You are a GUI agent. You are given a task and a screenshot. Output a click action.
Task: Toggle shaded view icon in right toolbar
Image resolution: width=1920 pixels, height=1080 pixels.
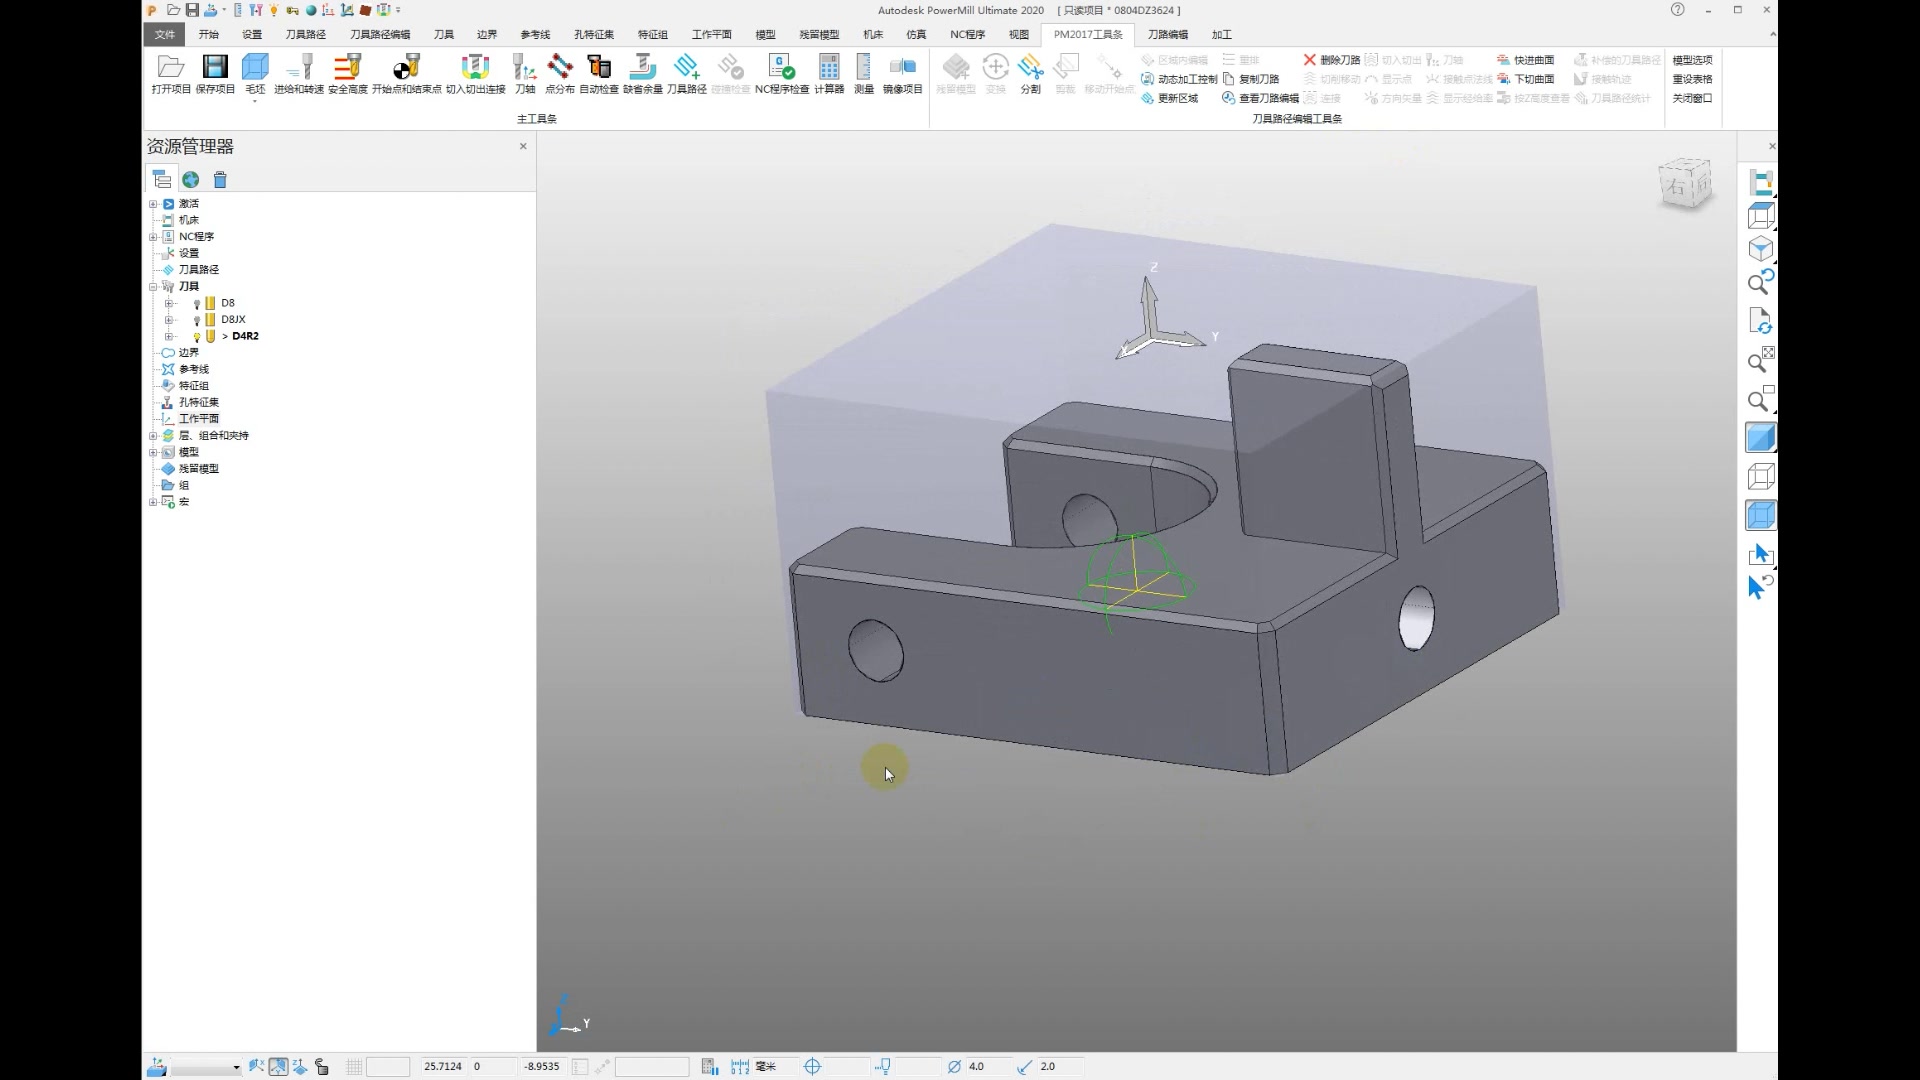1760,438
